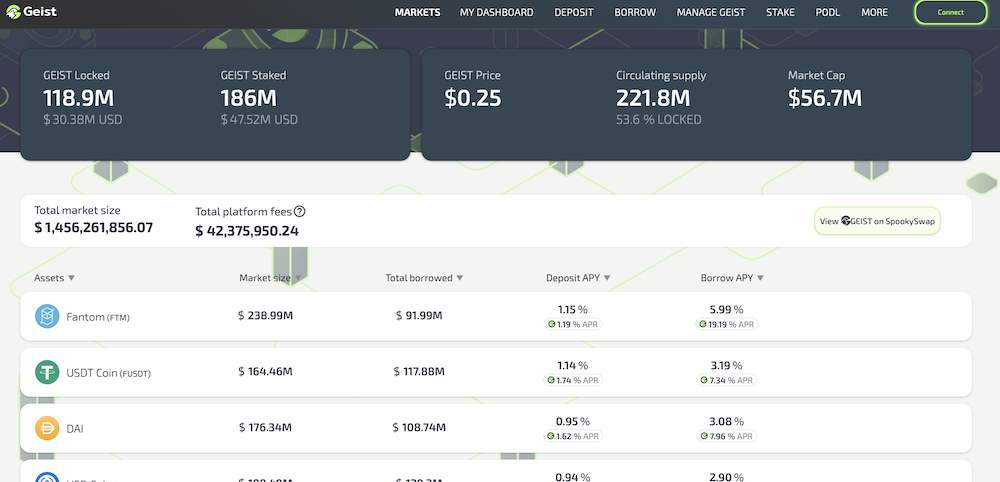Click $ 47.52M USD under GEIST Staked

click(x=259, y=120)
